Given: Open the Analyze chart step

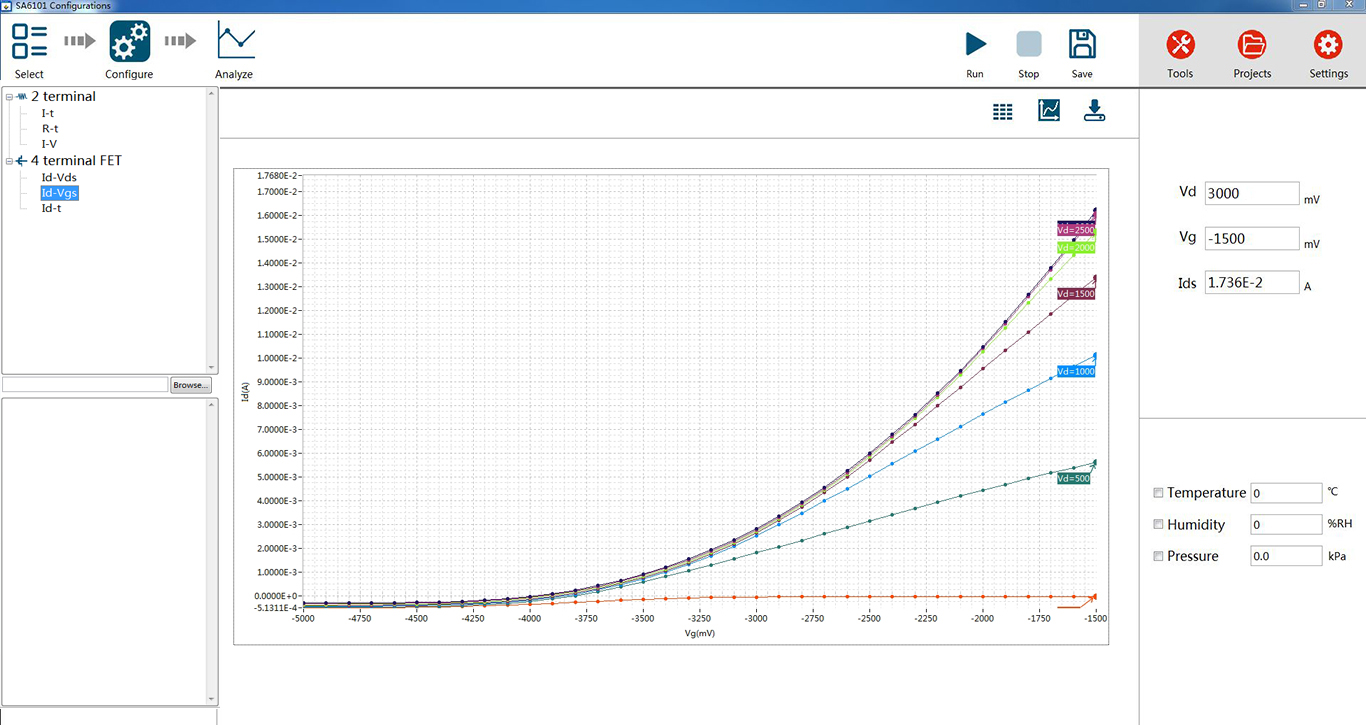Looking at the screenshot, I should [236, 42].
